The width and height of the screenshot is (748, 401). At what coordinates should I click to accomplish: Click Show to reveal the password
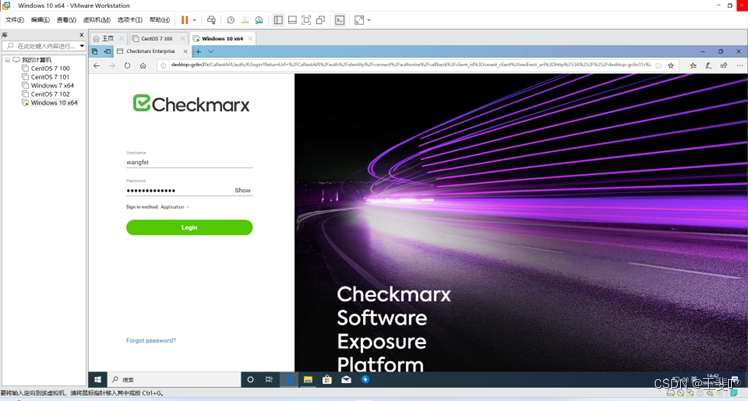242,190
